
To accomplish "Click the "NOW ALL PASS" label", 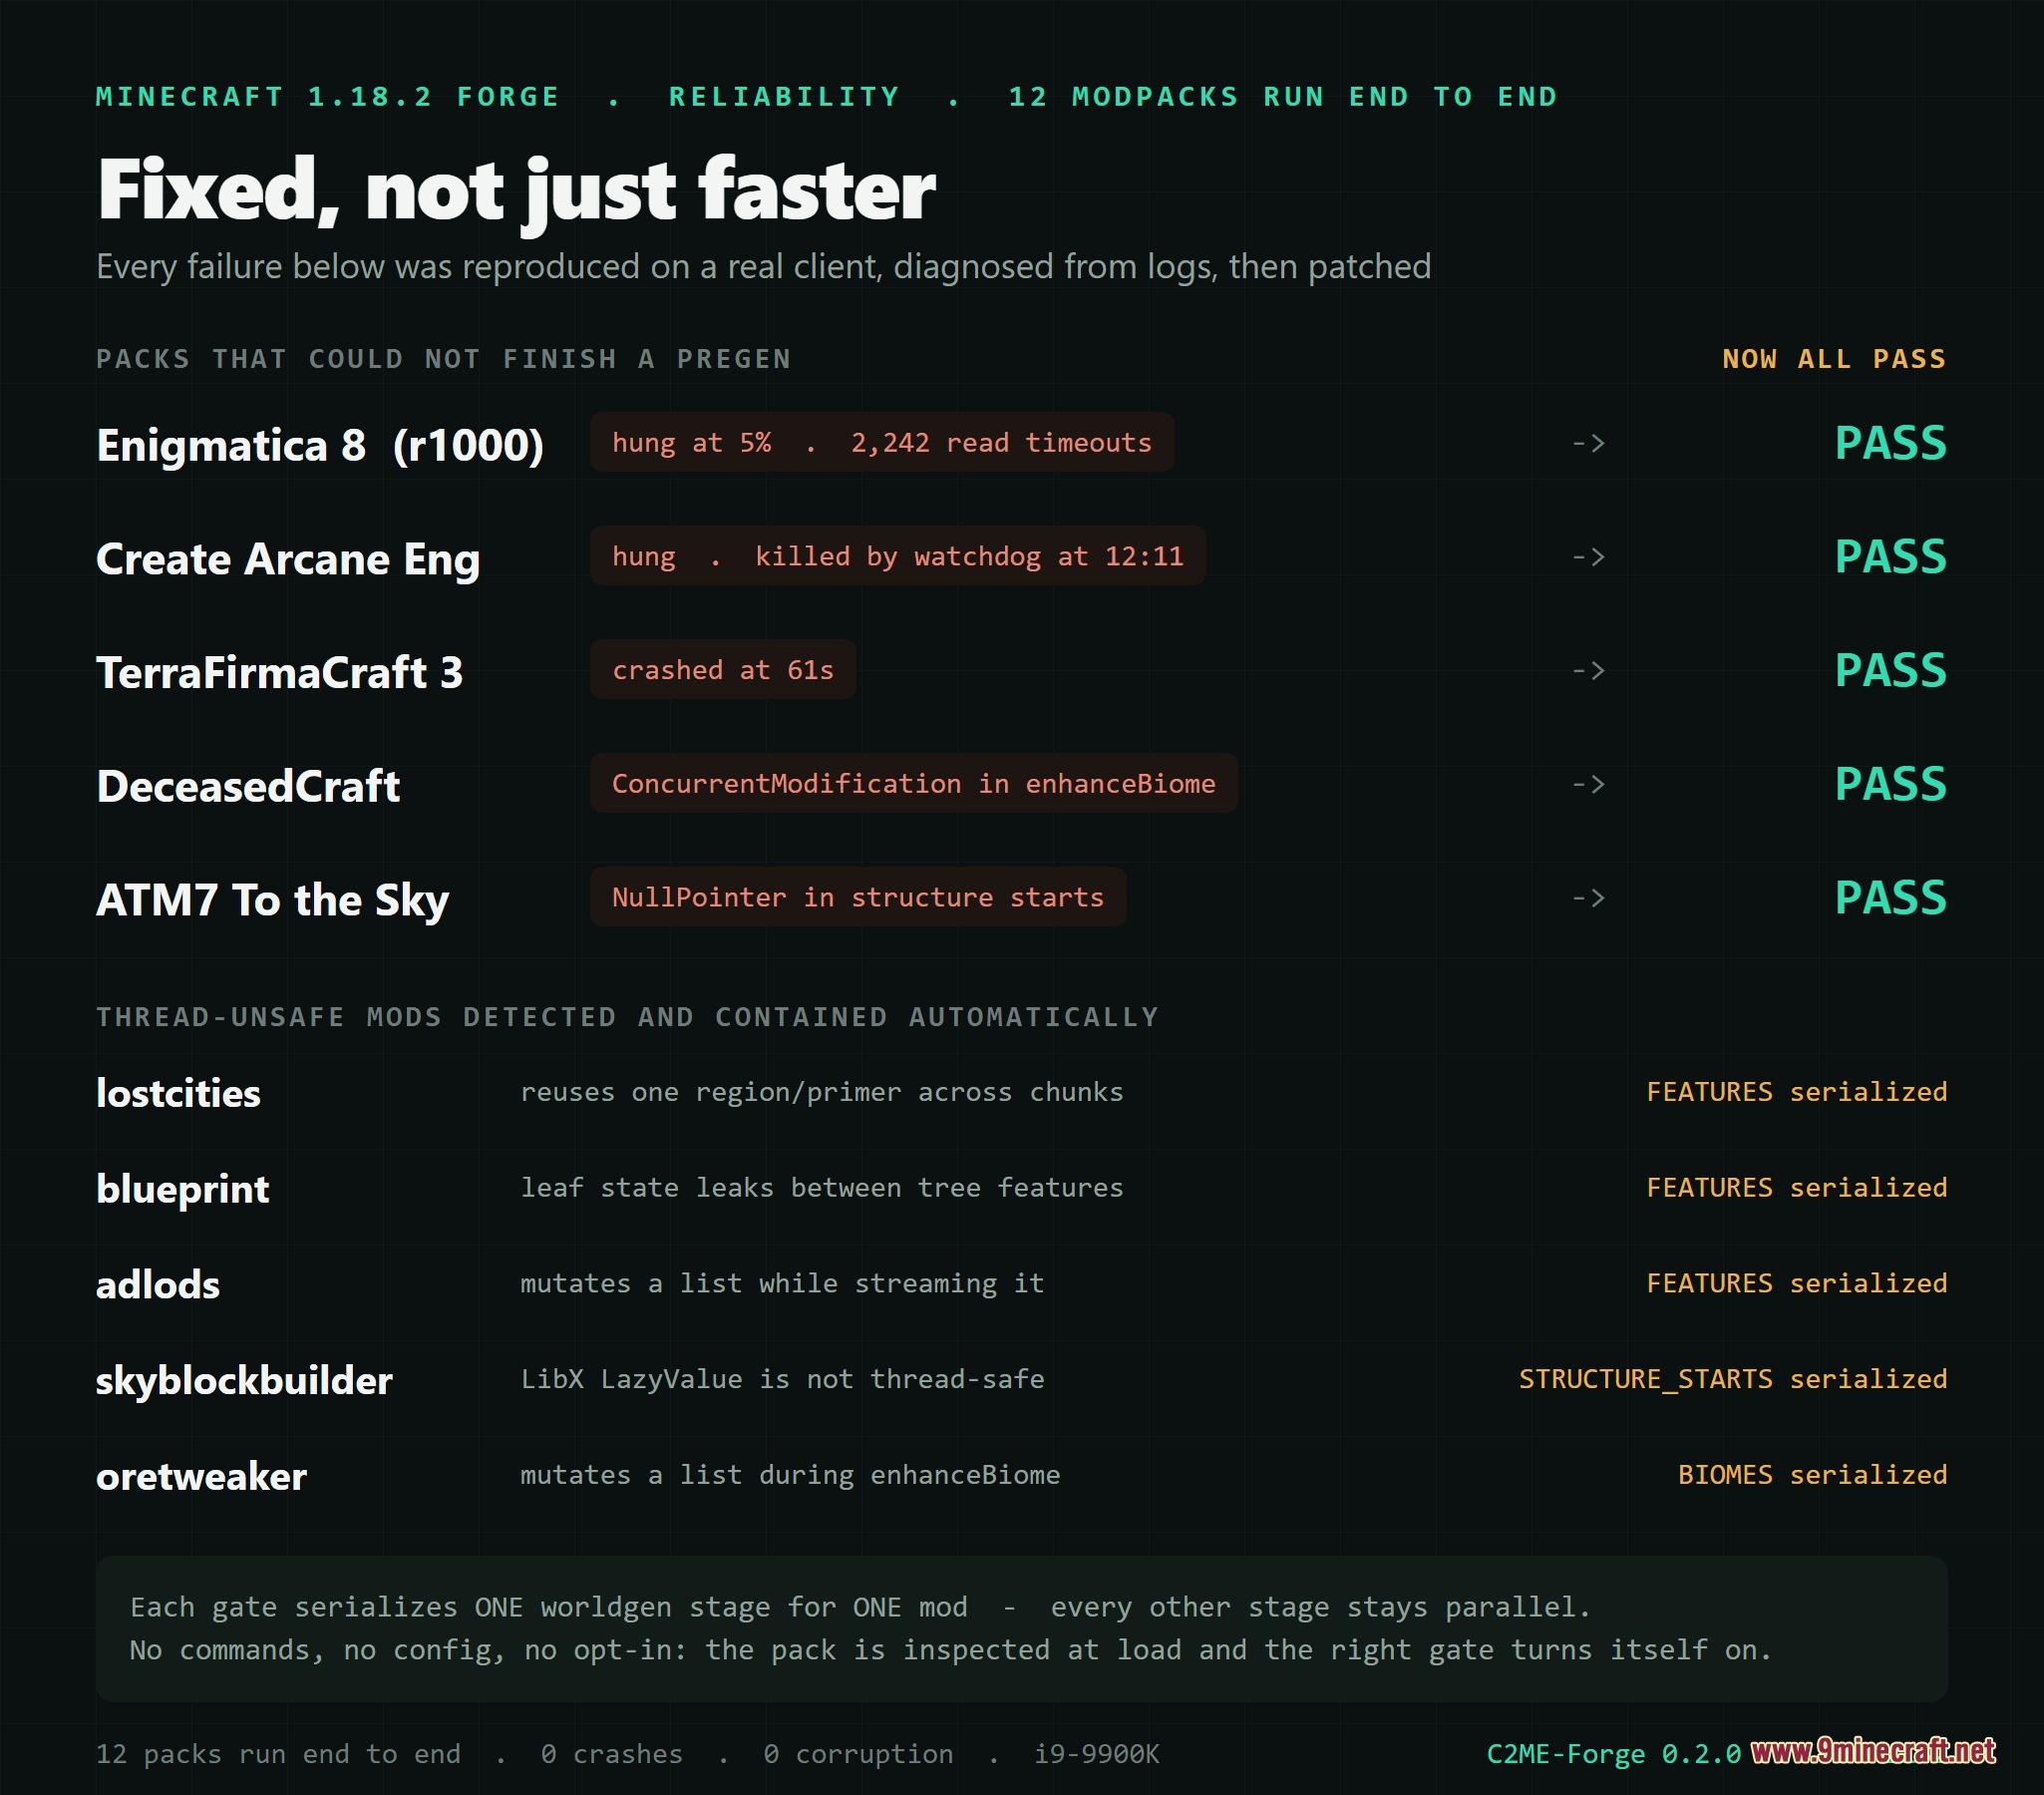I will 1834,359.
